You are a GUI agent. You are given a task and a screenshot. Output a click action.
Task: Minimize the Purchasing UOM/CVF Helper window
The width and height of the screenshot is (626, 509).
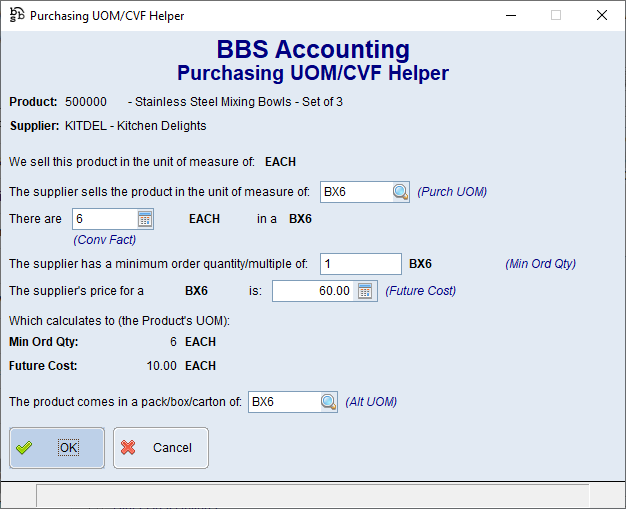(x=511, y=16)
